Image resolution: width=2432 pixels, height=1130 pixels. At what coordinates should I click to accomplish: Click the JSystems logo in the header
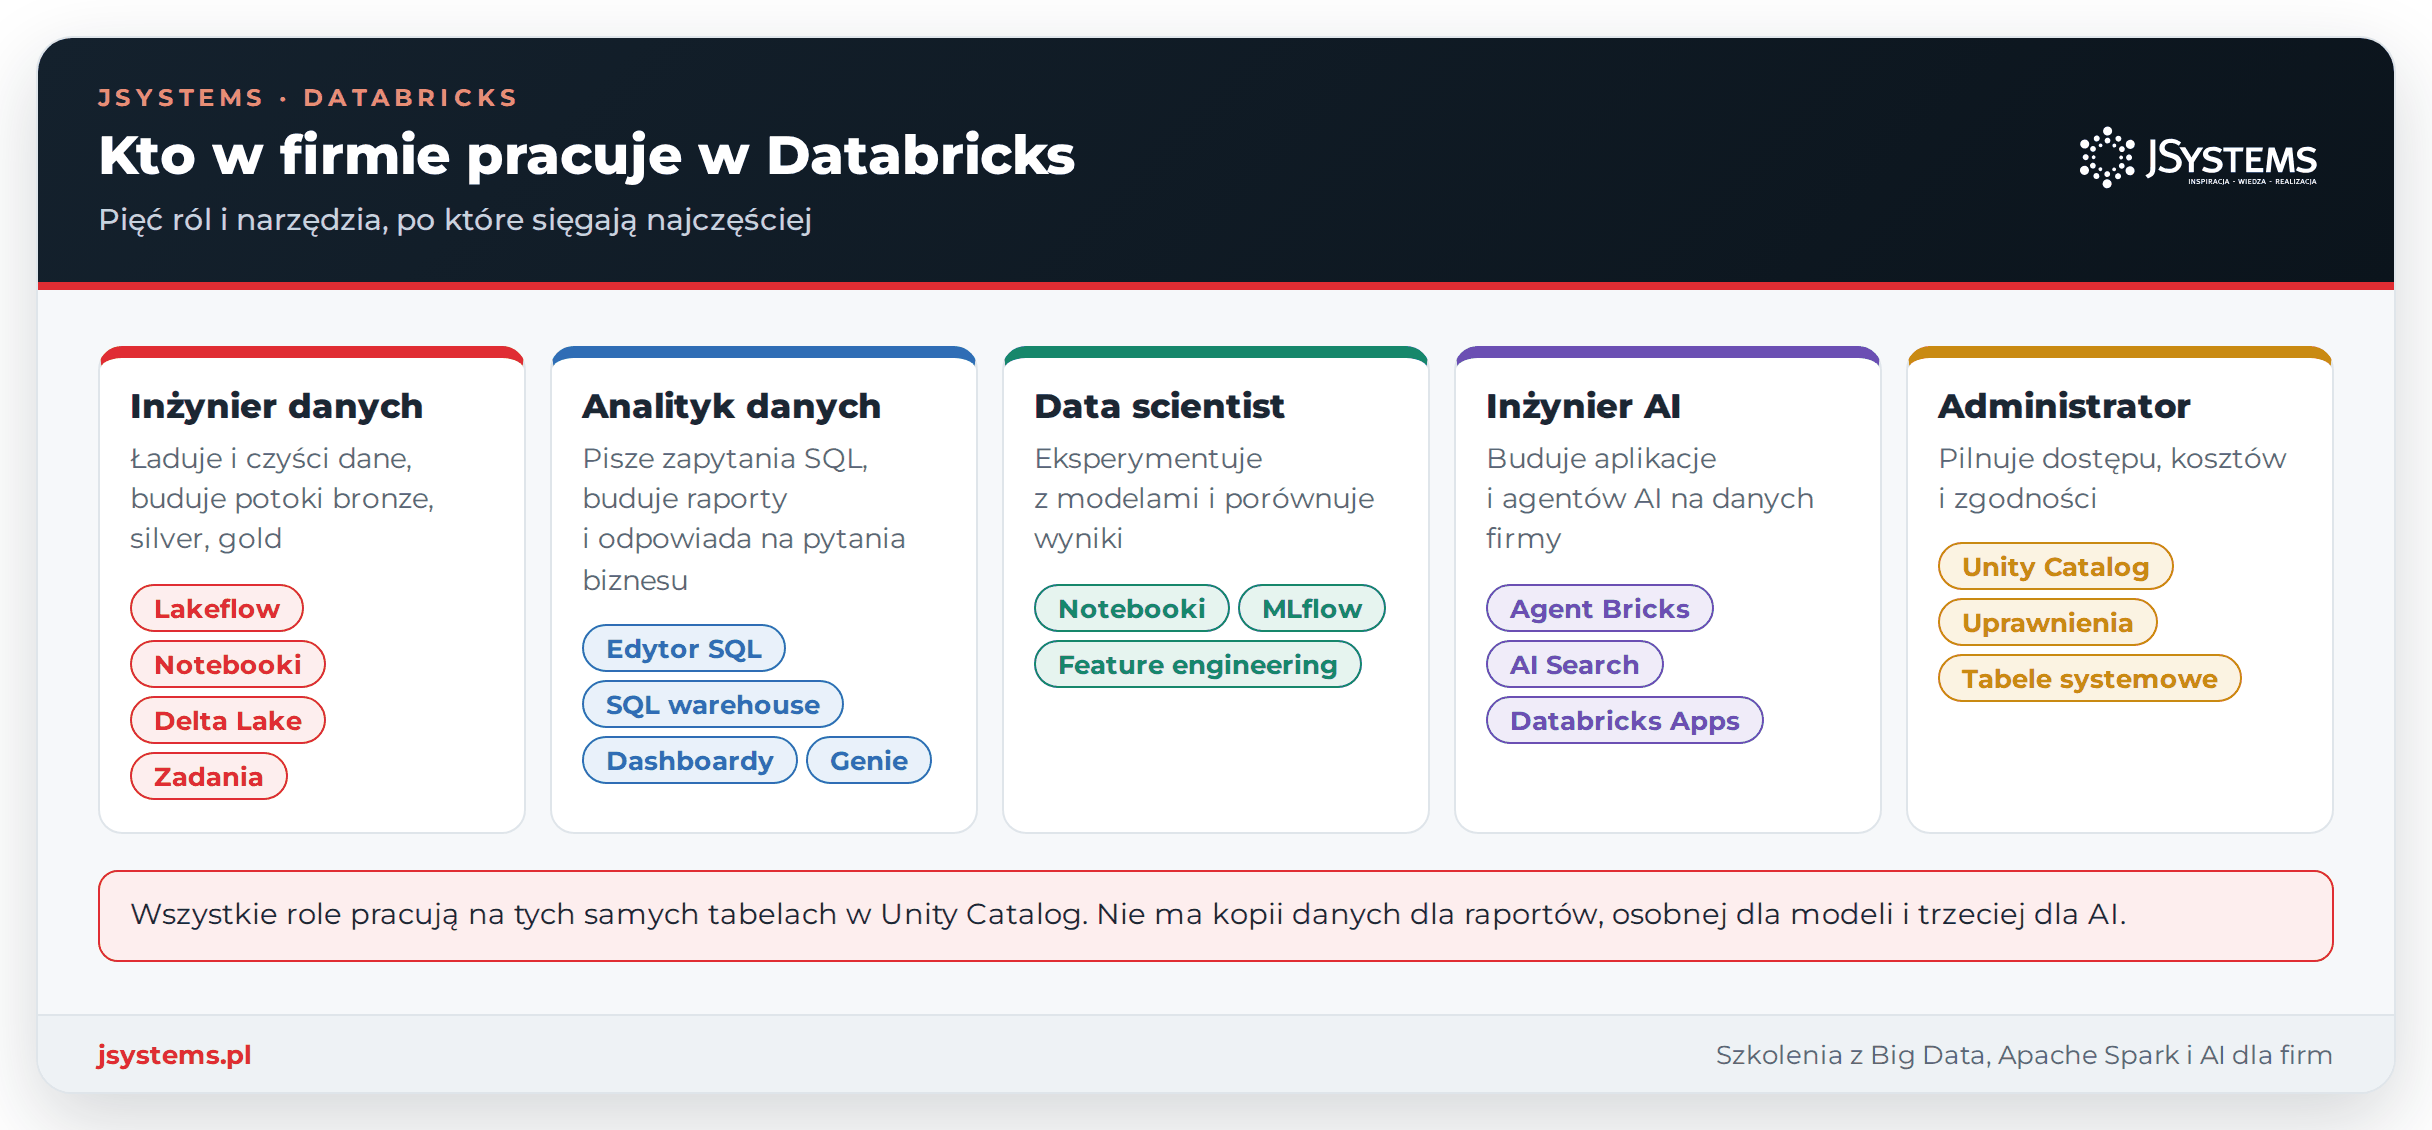2198,157
